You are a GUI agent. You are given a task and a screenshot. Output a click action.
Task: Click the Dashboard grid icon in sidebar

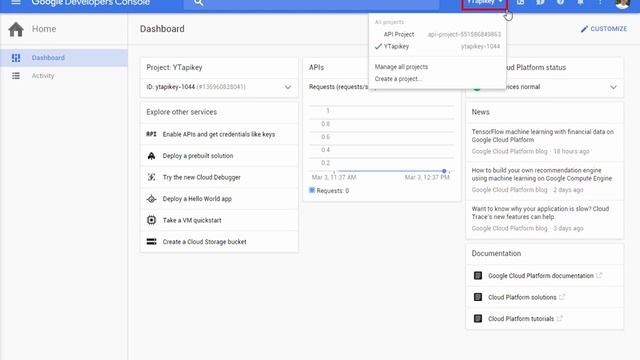[x=16, y=58]
